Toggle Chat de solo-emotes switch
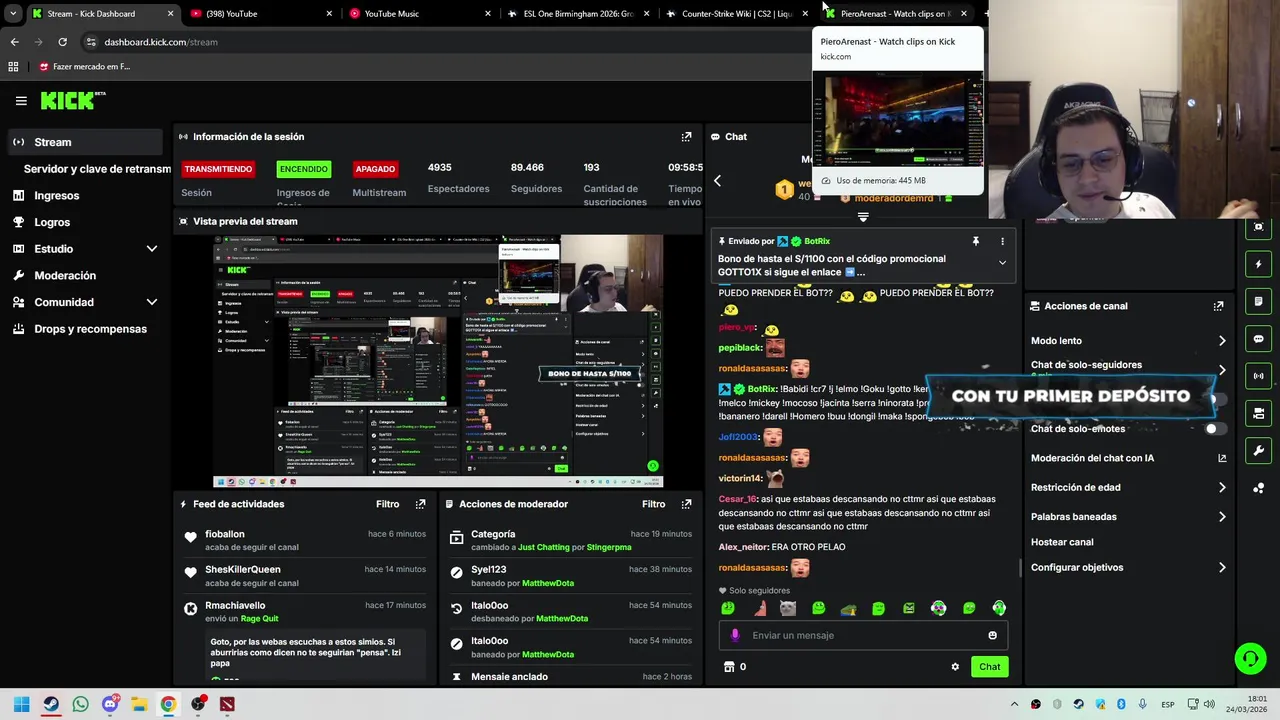1280x720 pixels. (x=1214, y=429)
